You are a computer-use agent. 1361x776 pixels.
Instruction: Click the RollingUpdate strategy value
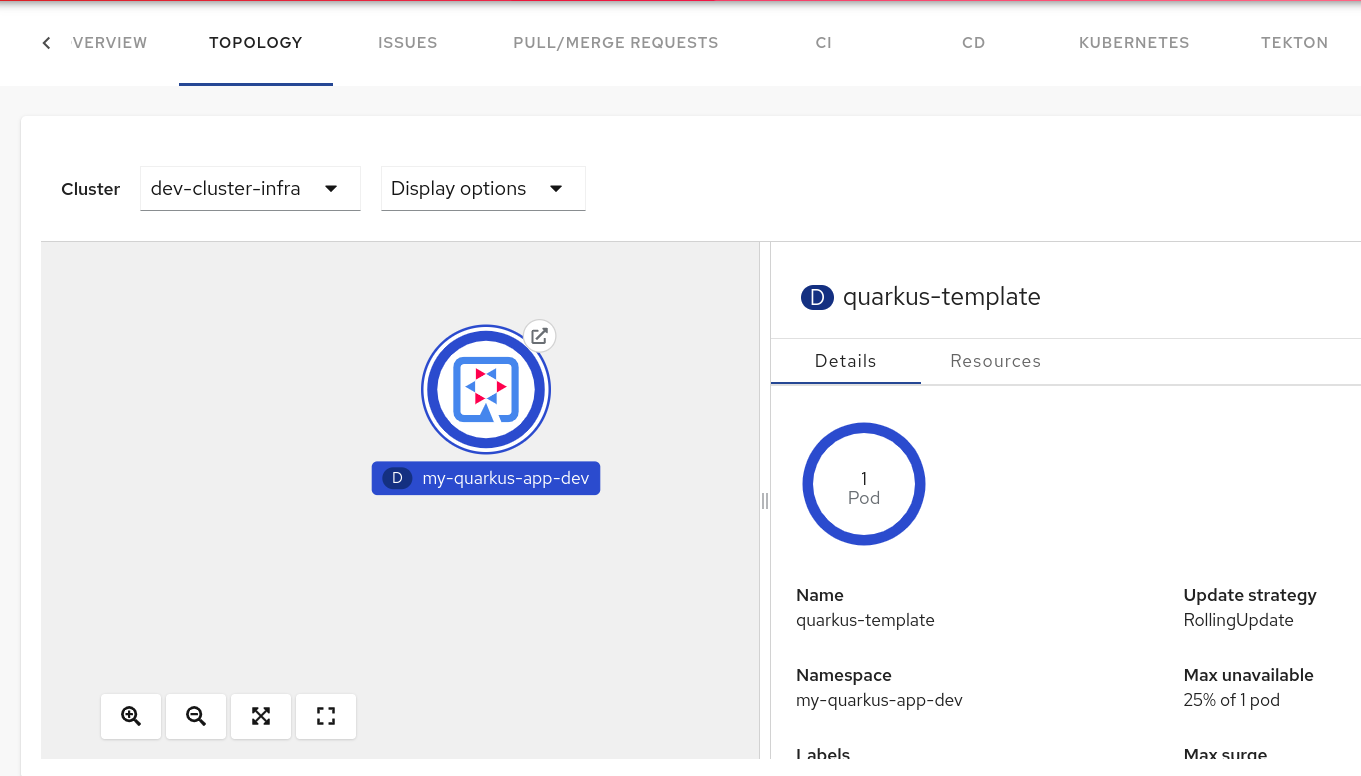click(x=1238, y=620)
